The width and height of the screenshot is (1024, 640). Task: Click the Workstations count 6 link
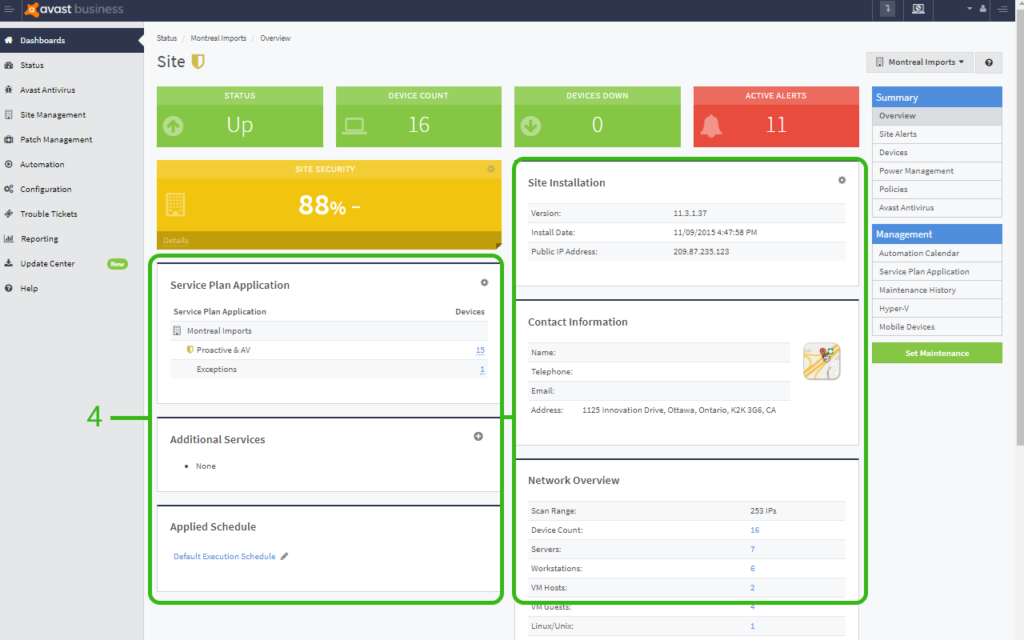(x=752, y=569)
